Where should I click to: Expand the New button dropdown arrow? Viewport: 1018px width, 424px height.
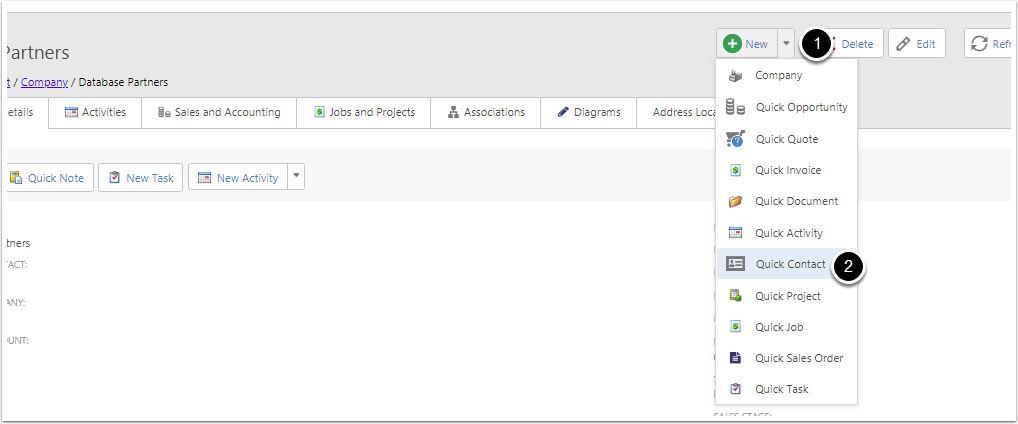click(786, 44)
